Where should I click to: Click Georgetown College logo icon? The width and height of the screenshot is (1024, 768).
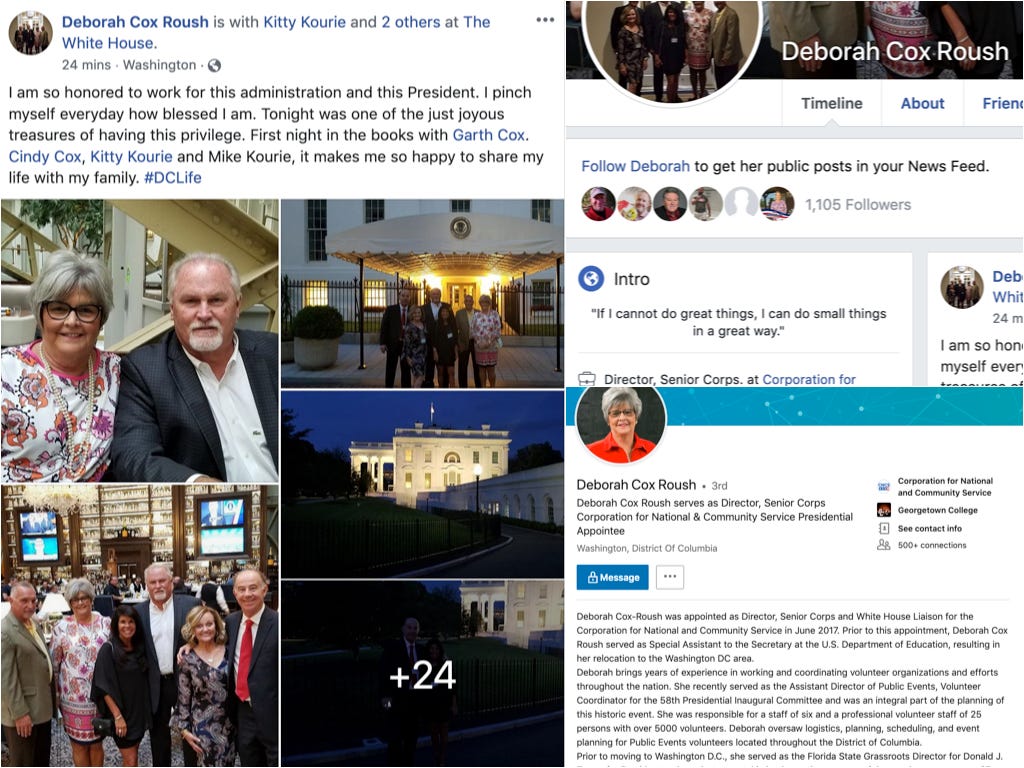pyautogui.click(x=884, y=510)
